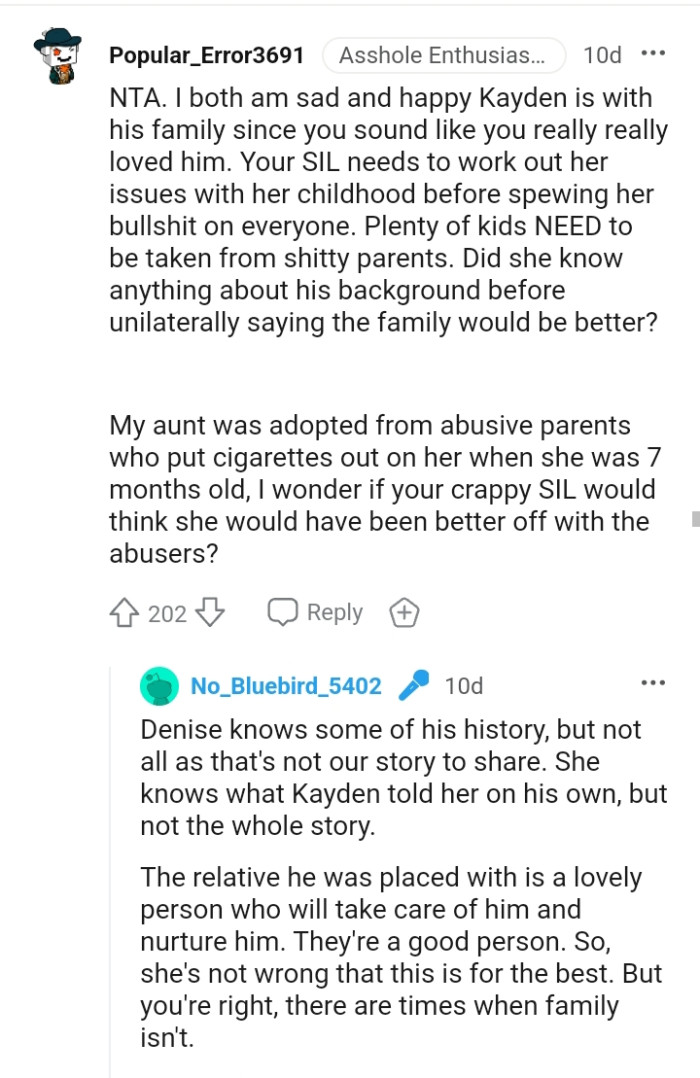
Task: Select the Asshole Enthusiast flair tag
Action: 443,55
